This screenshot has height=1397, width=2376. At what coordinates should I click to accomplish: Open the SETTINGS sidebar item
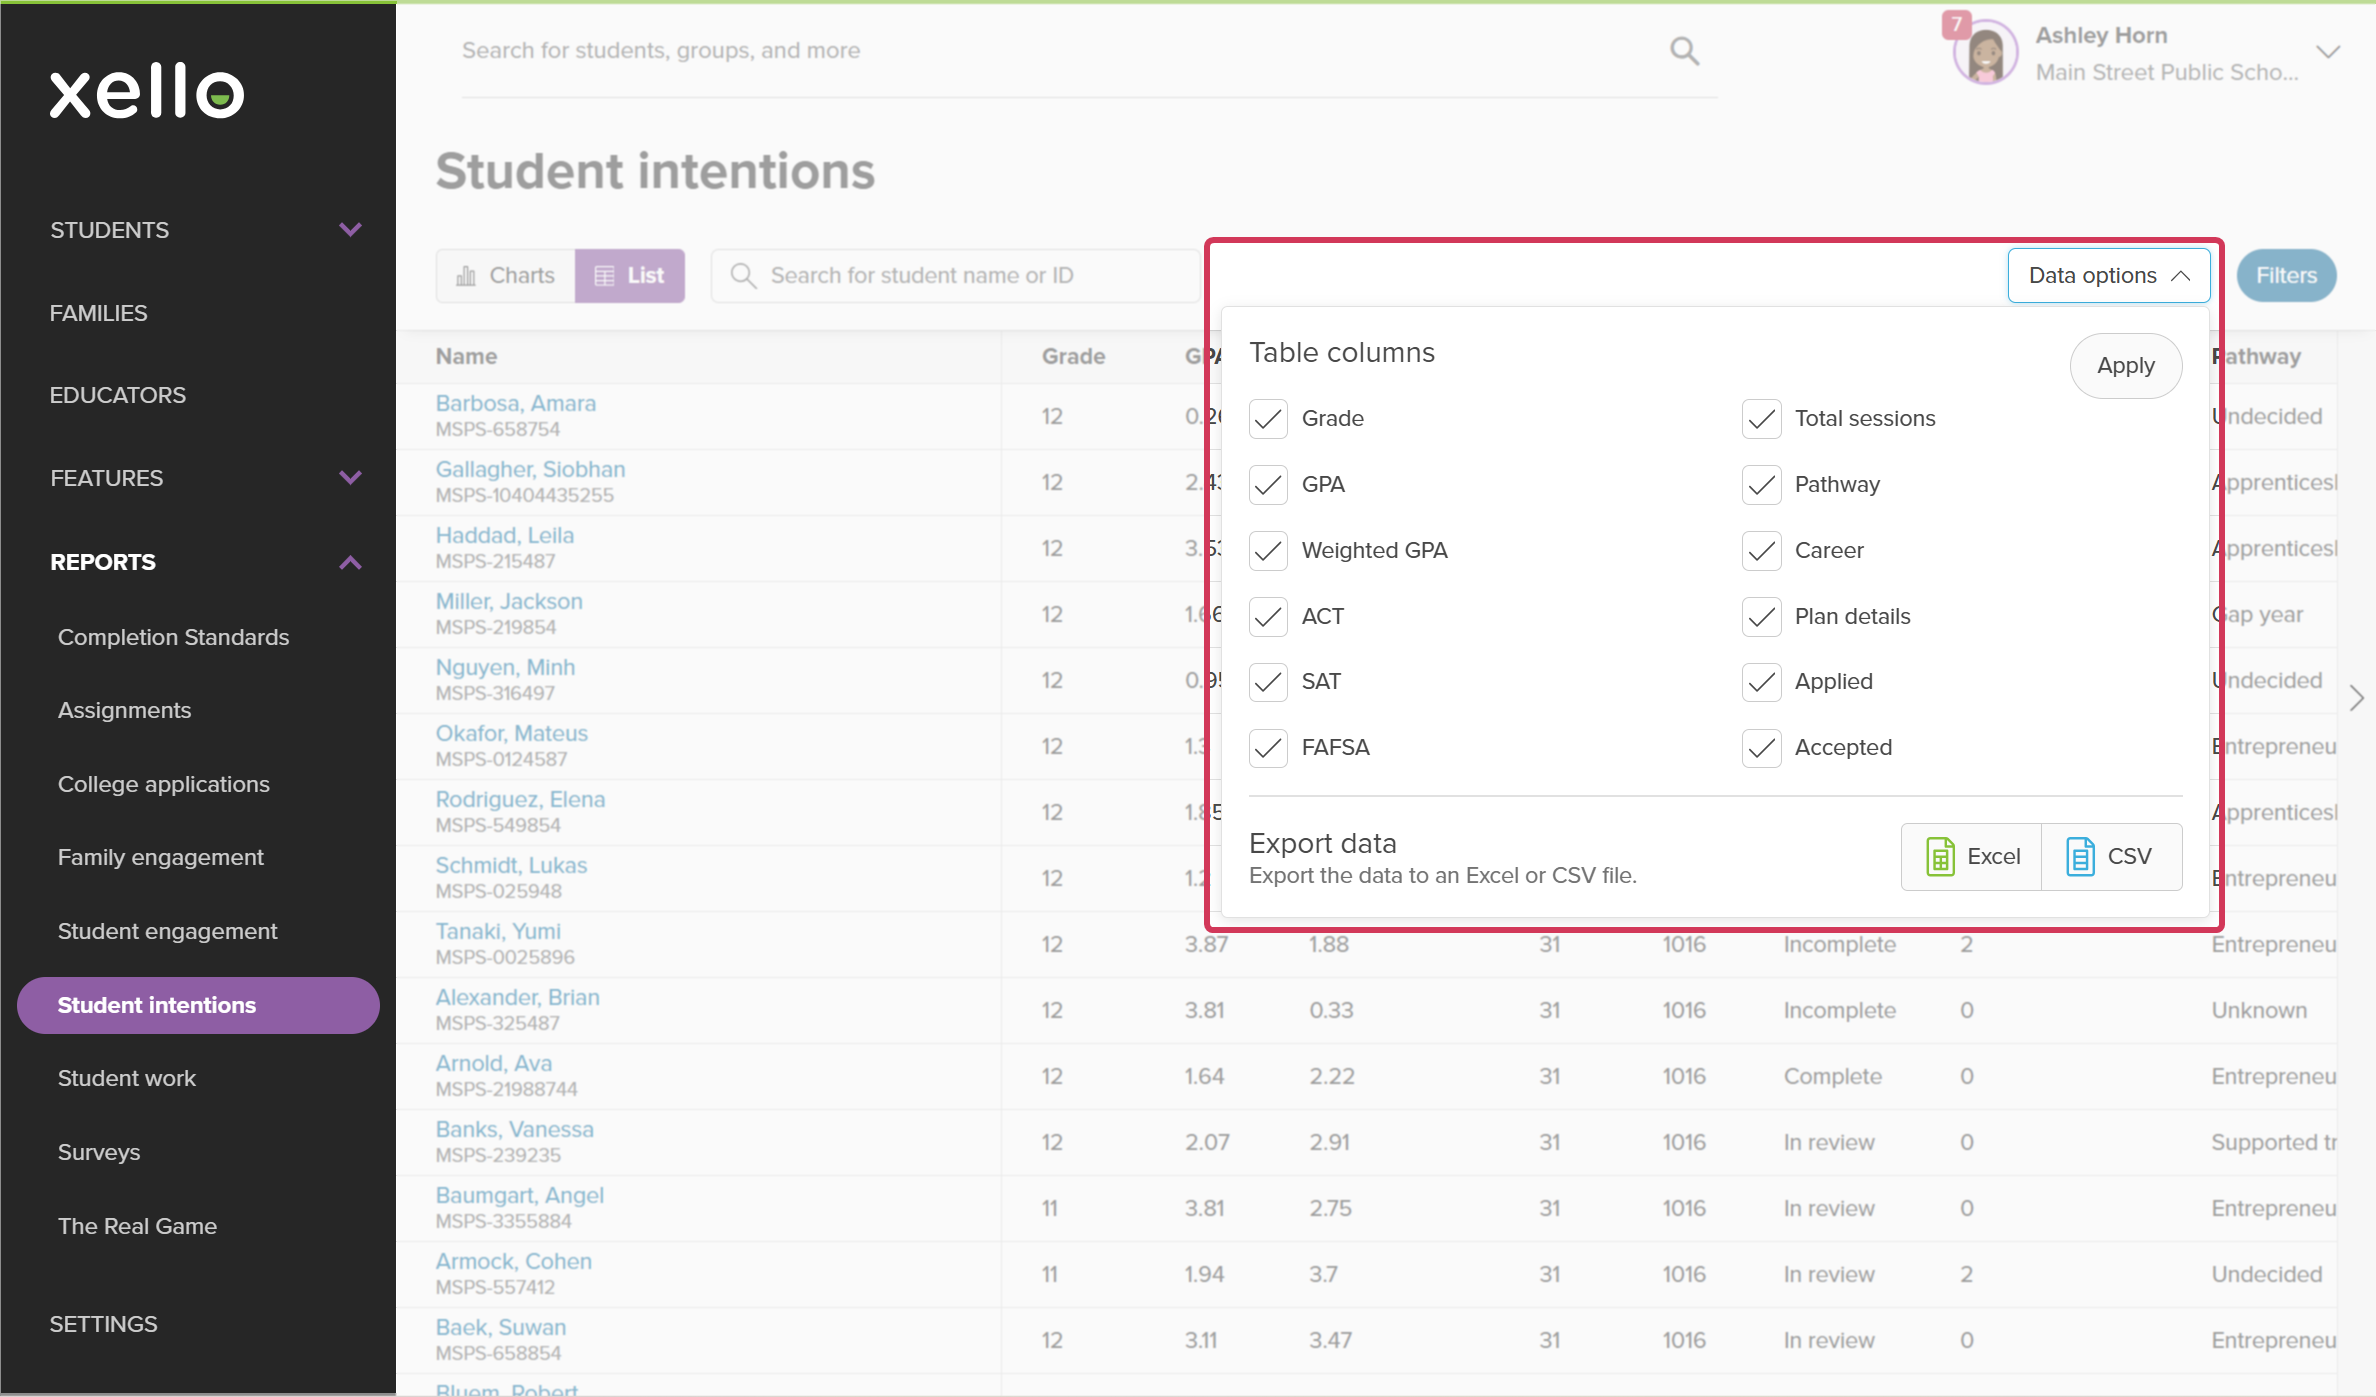point(104,1325)
